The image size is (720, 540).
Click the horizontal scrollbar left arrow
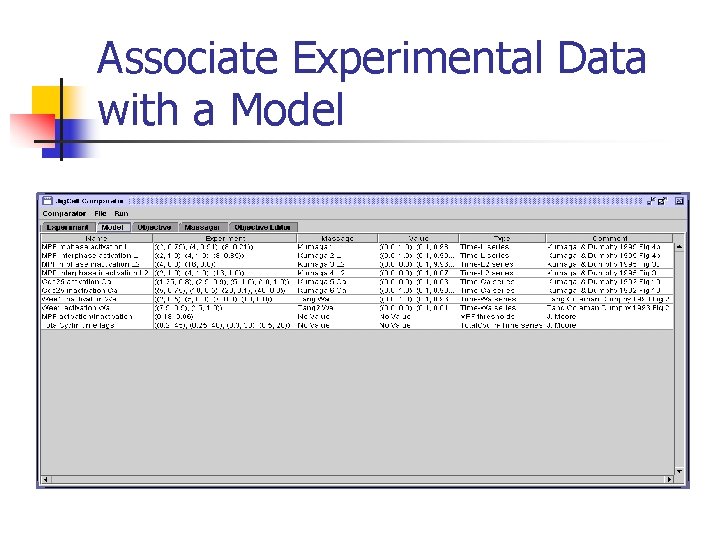[x=45, y=479]
